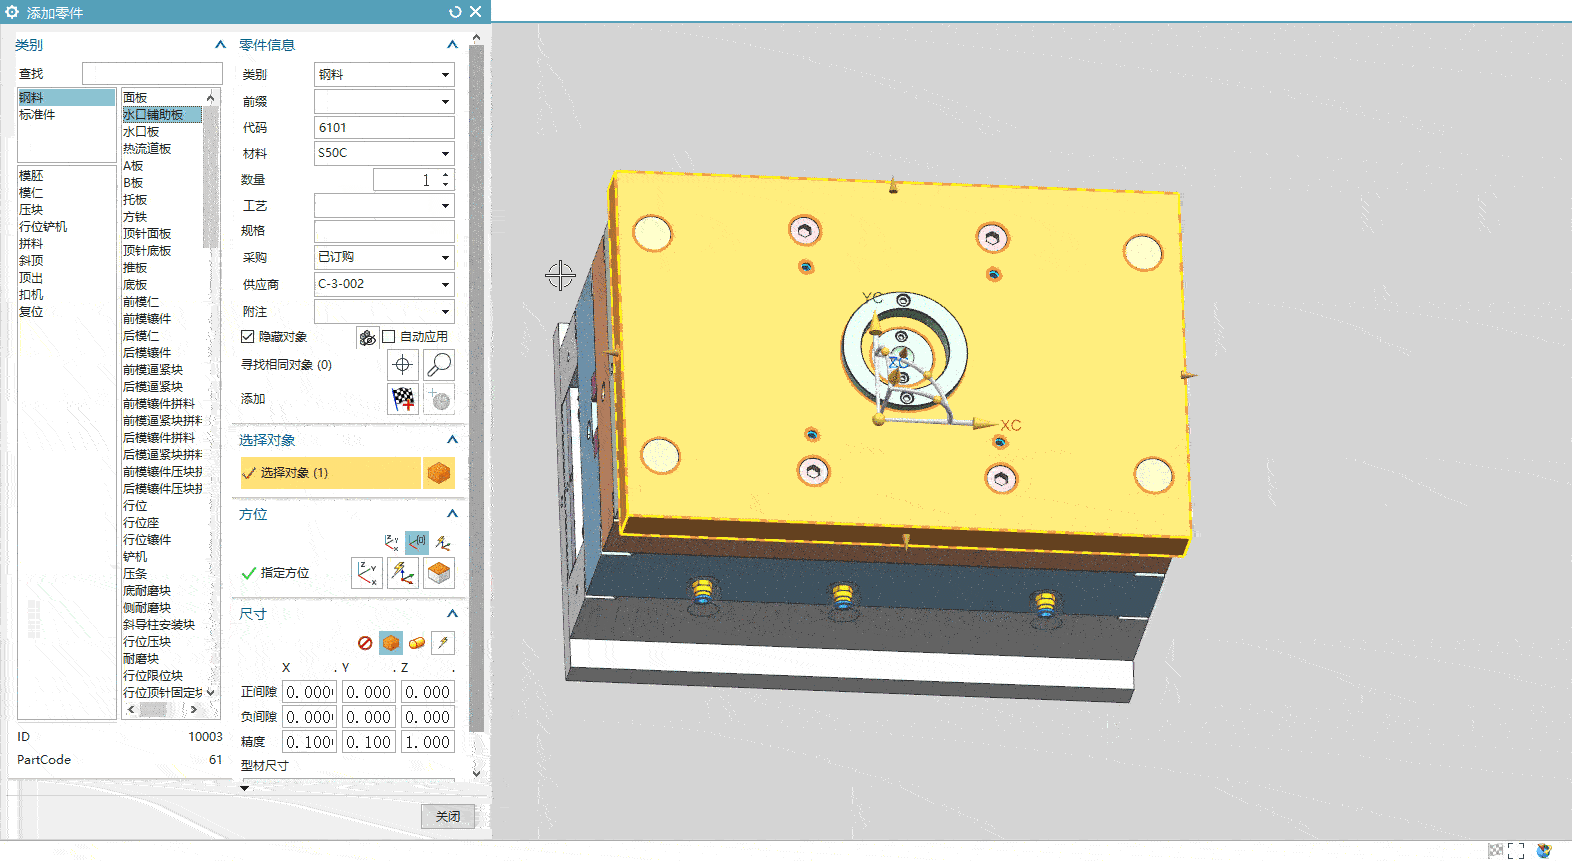
Task: Open the 材料 dropdown showing S50C
Action: [384, 153]
